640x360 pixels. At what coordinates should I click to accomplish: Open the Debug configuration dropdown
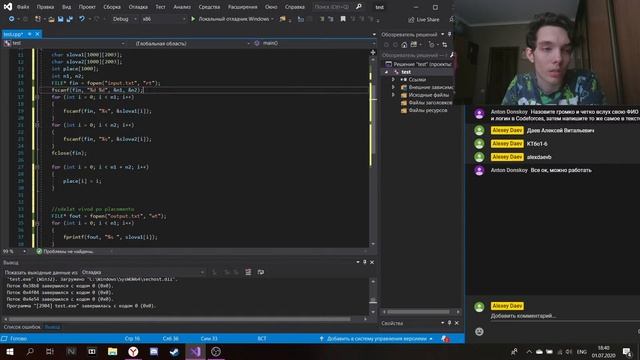(x=124, y=19)
